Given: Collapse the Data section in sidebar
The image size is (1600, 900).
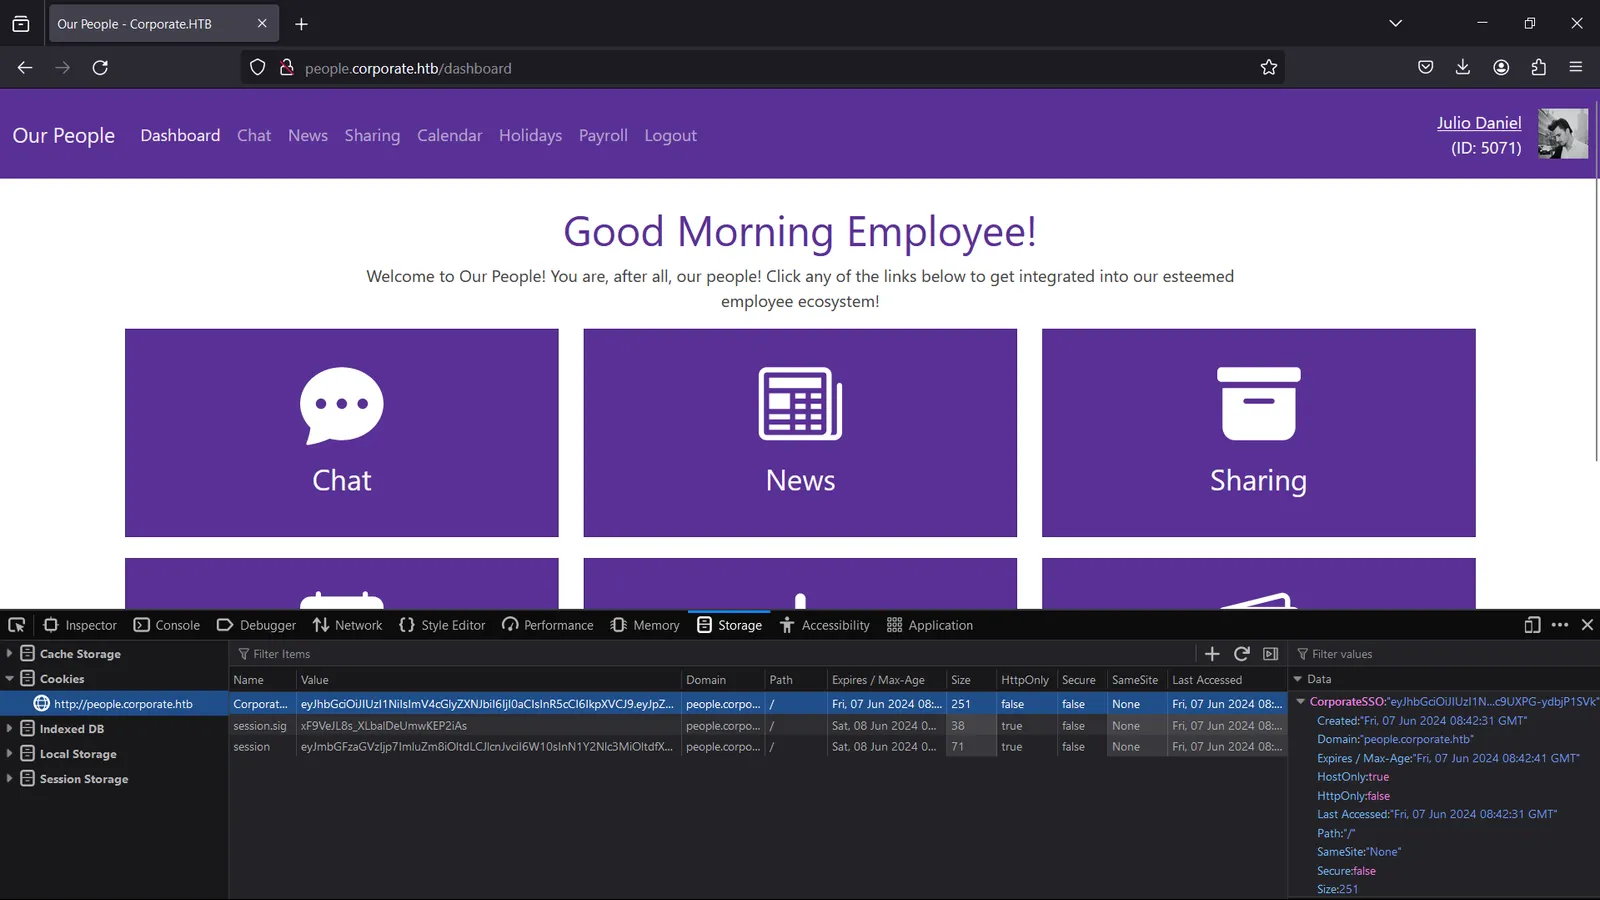Looking at the screenshot, I should (x=1298, y=679).
